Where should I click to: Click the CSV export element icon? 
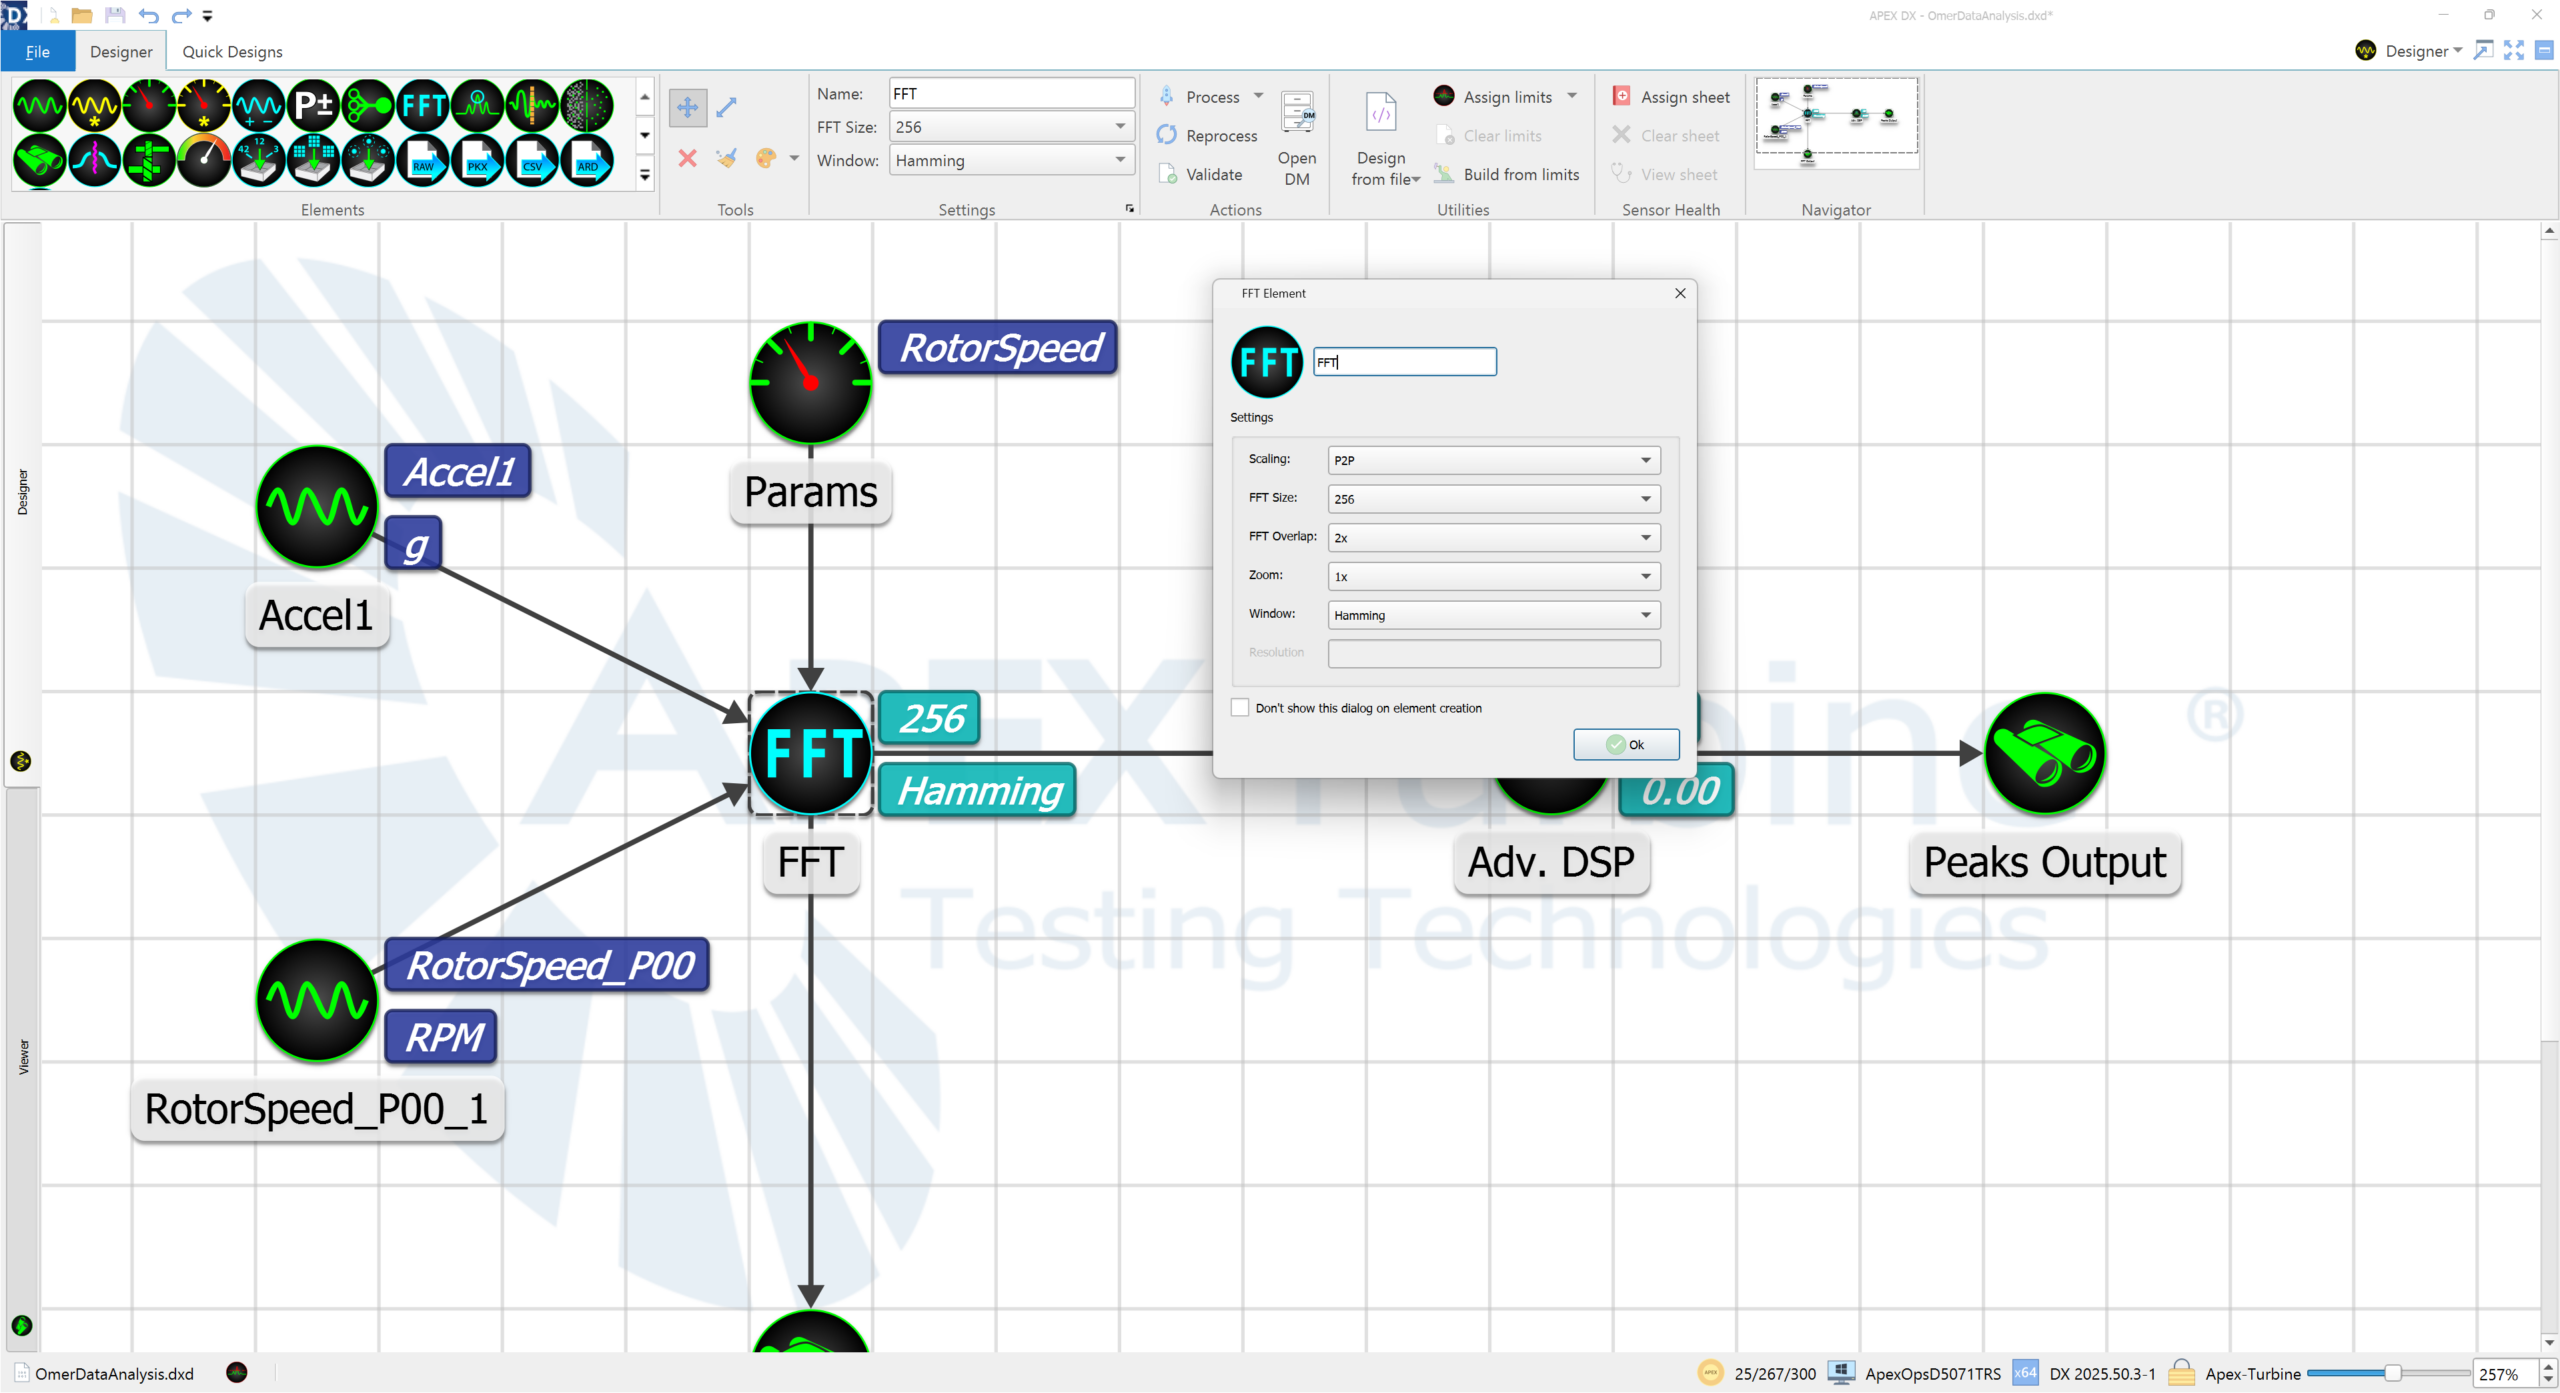[532, 160]
